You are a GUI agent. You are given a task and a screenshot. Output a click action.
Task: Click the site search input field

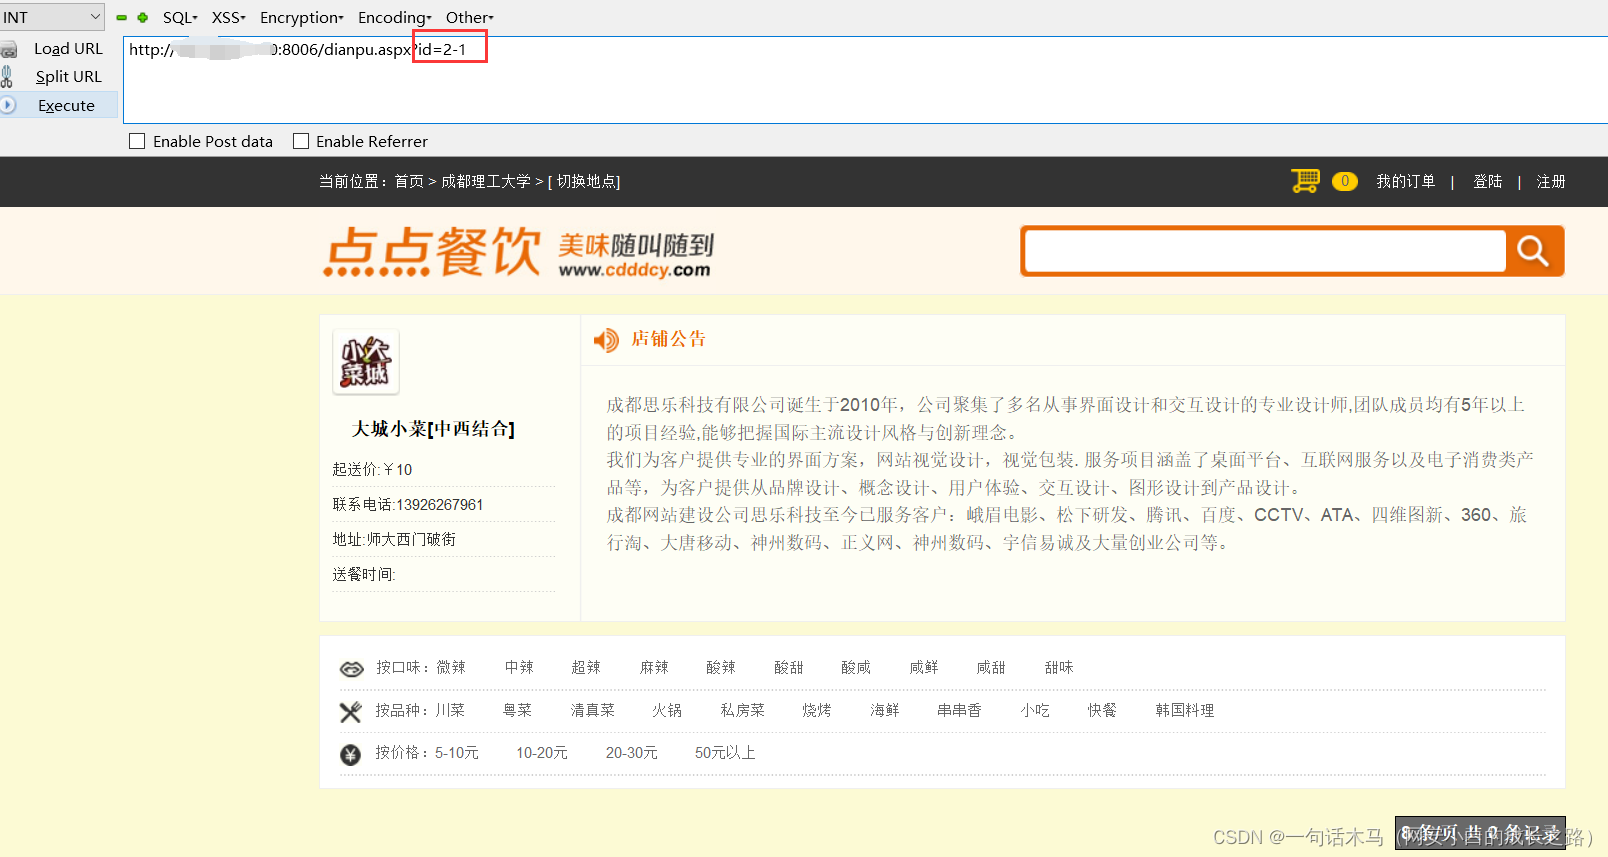pyautogui.click(x=1265, y=251)
